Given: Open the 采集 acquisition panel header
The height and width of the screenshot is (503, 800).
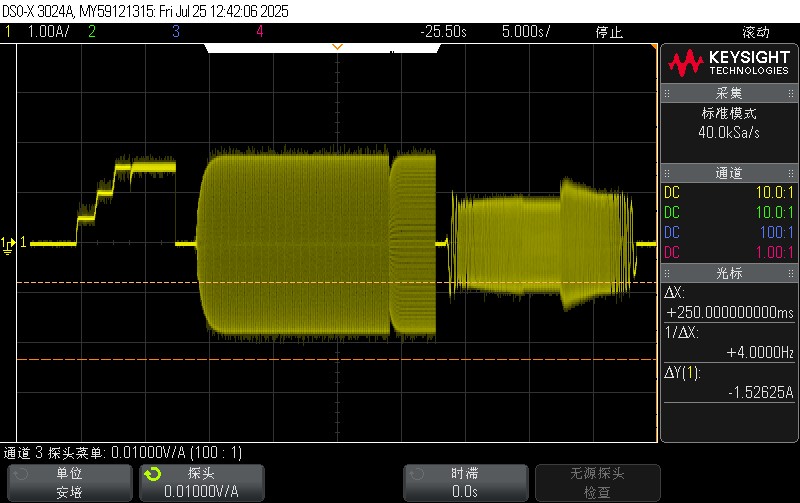Looking at the screenshot, I should (728, 93).
